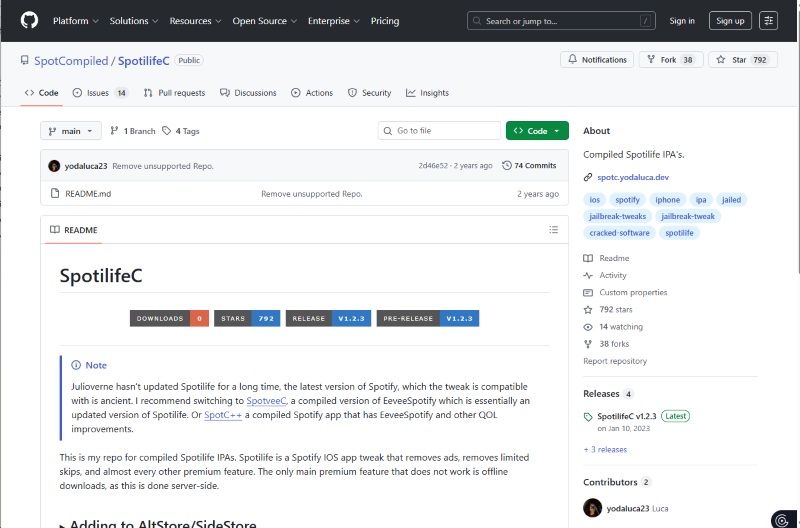Switch to the Issues tab
The image size is (800, 528).
coord(100,93)
